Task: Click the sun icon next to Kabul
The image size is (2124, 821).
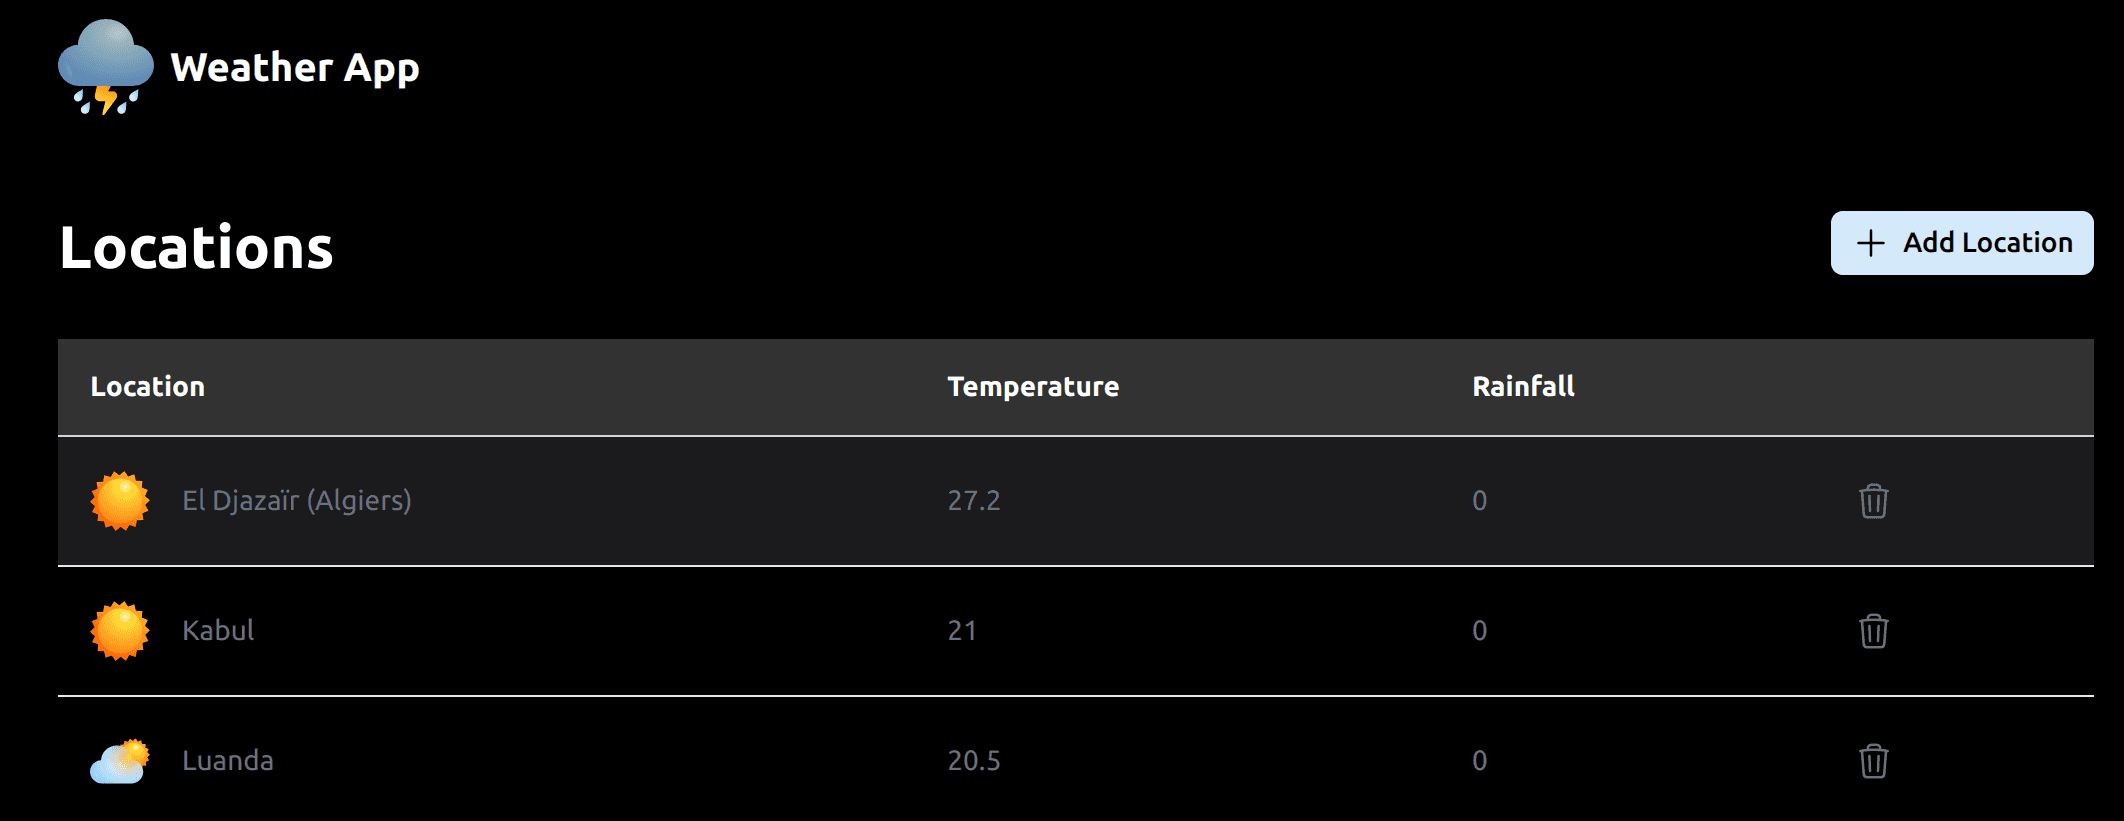Action: (119, 631)
